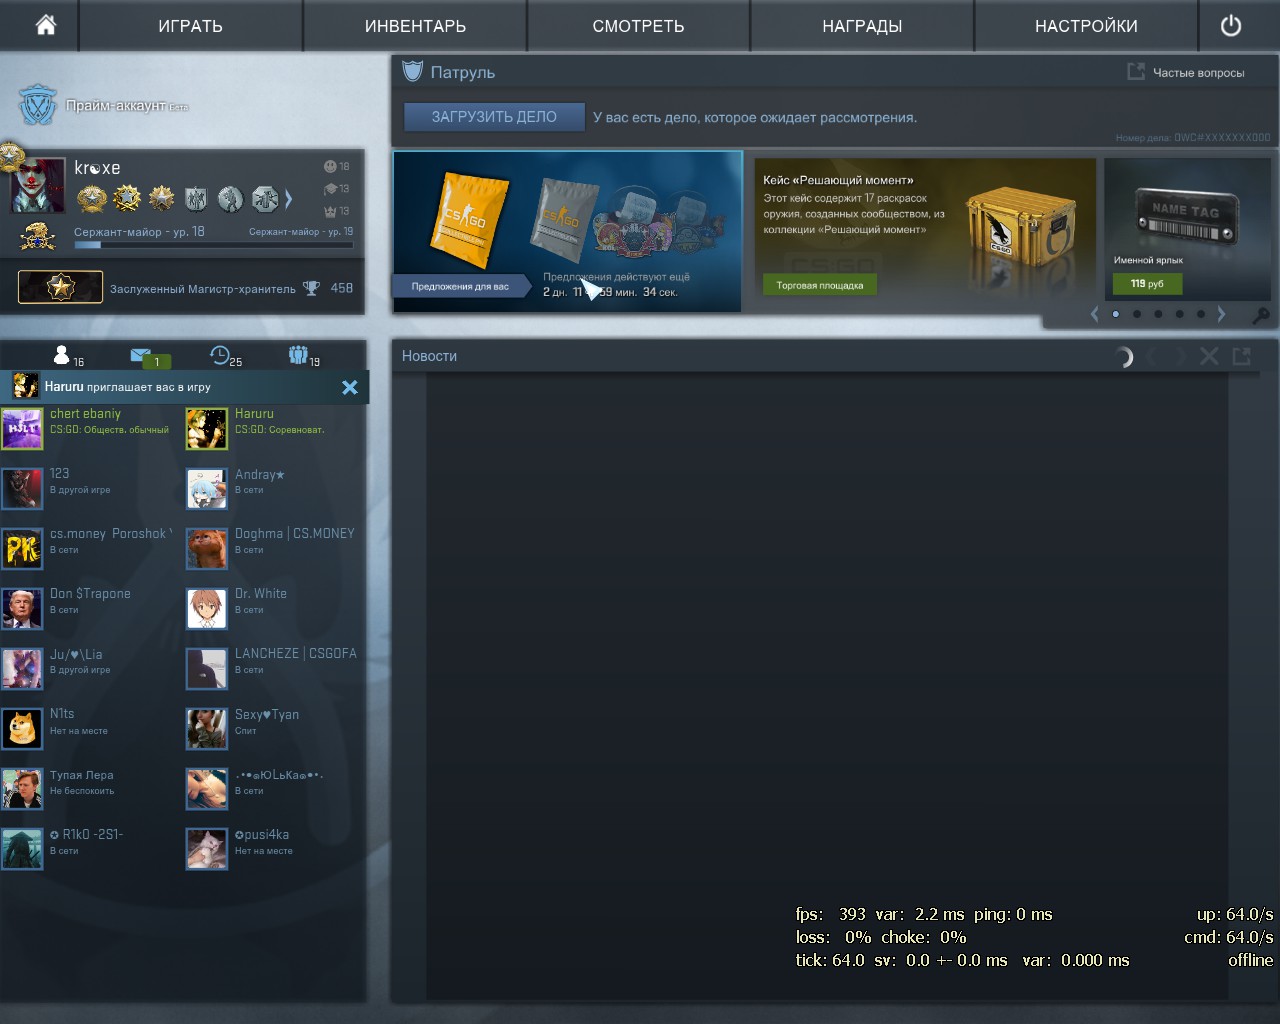Click the friendly commendation smiley icon
This screenshot has height=1024, width=1280.
click(x=330, y=166)
